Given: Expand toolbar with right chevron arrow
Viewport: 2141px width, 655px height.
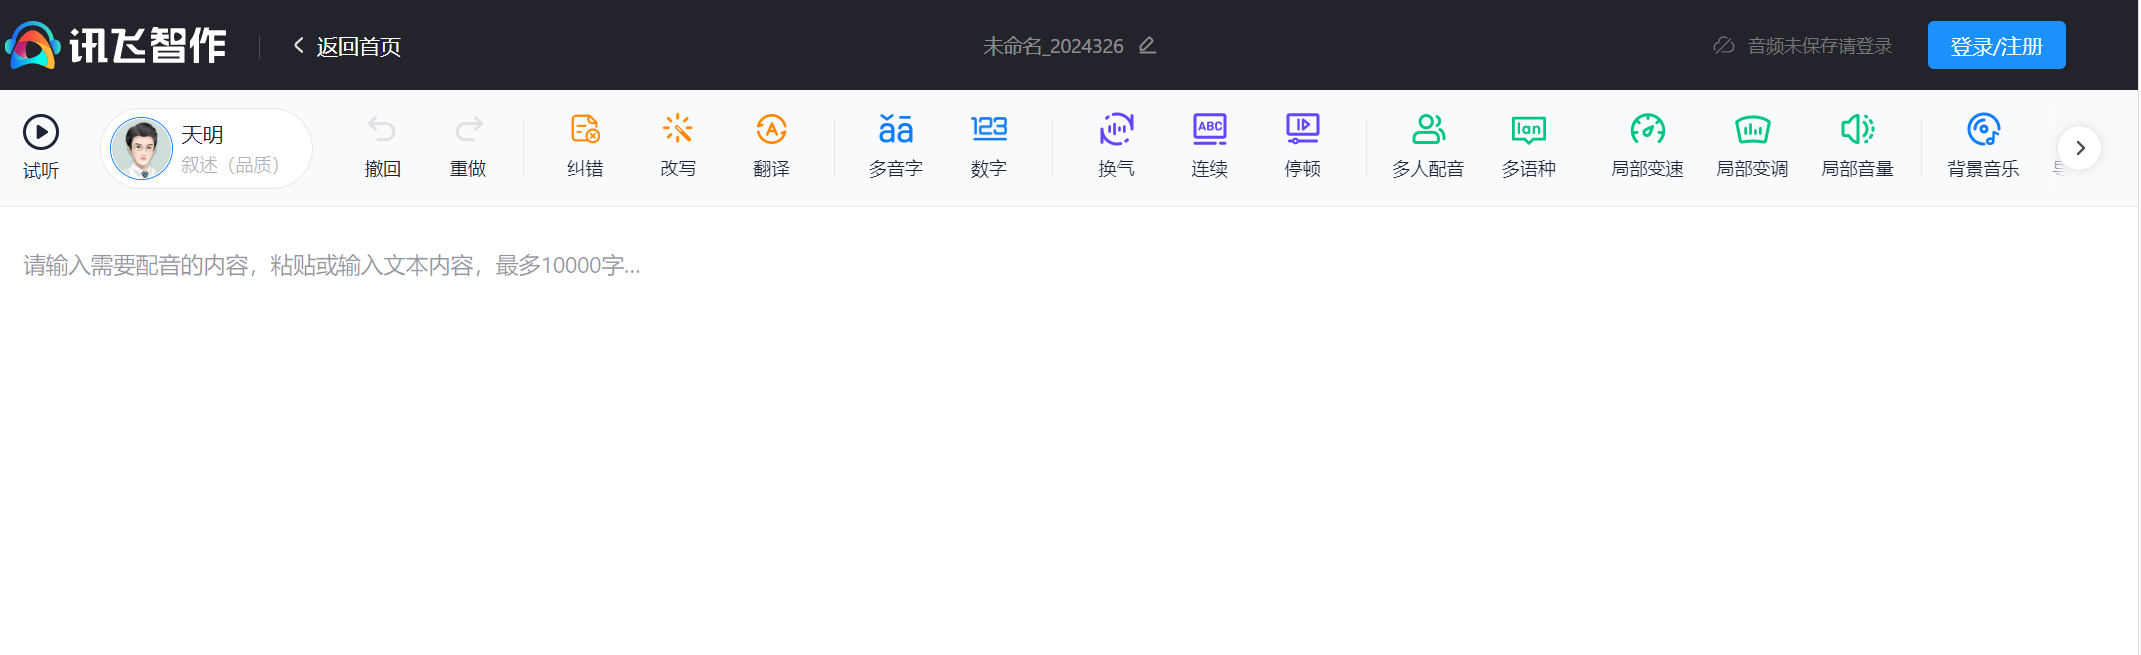Looking at the screenshot, I should [2079, 148].
